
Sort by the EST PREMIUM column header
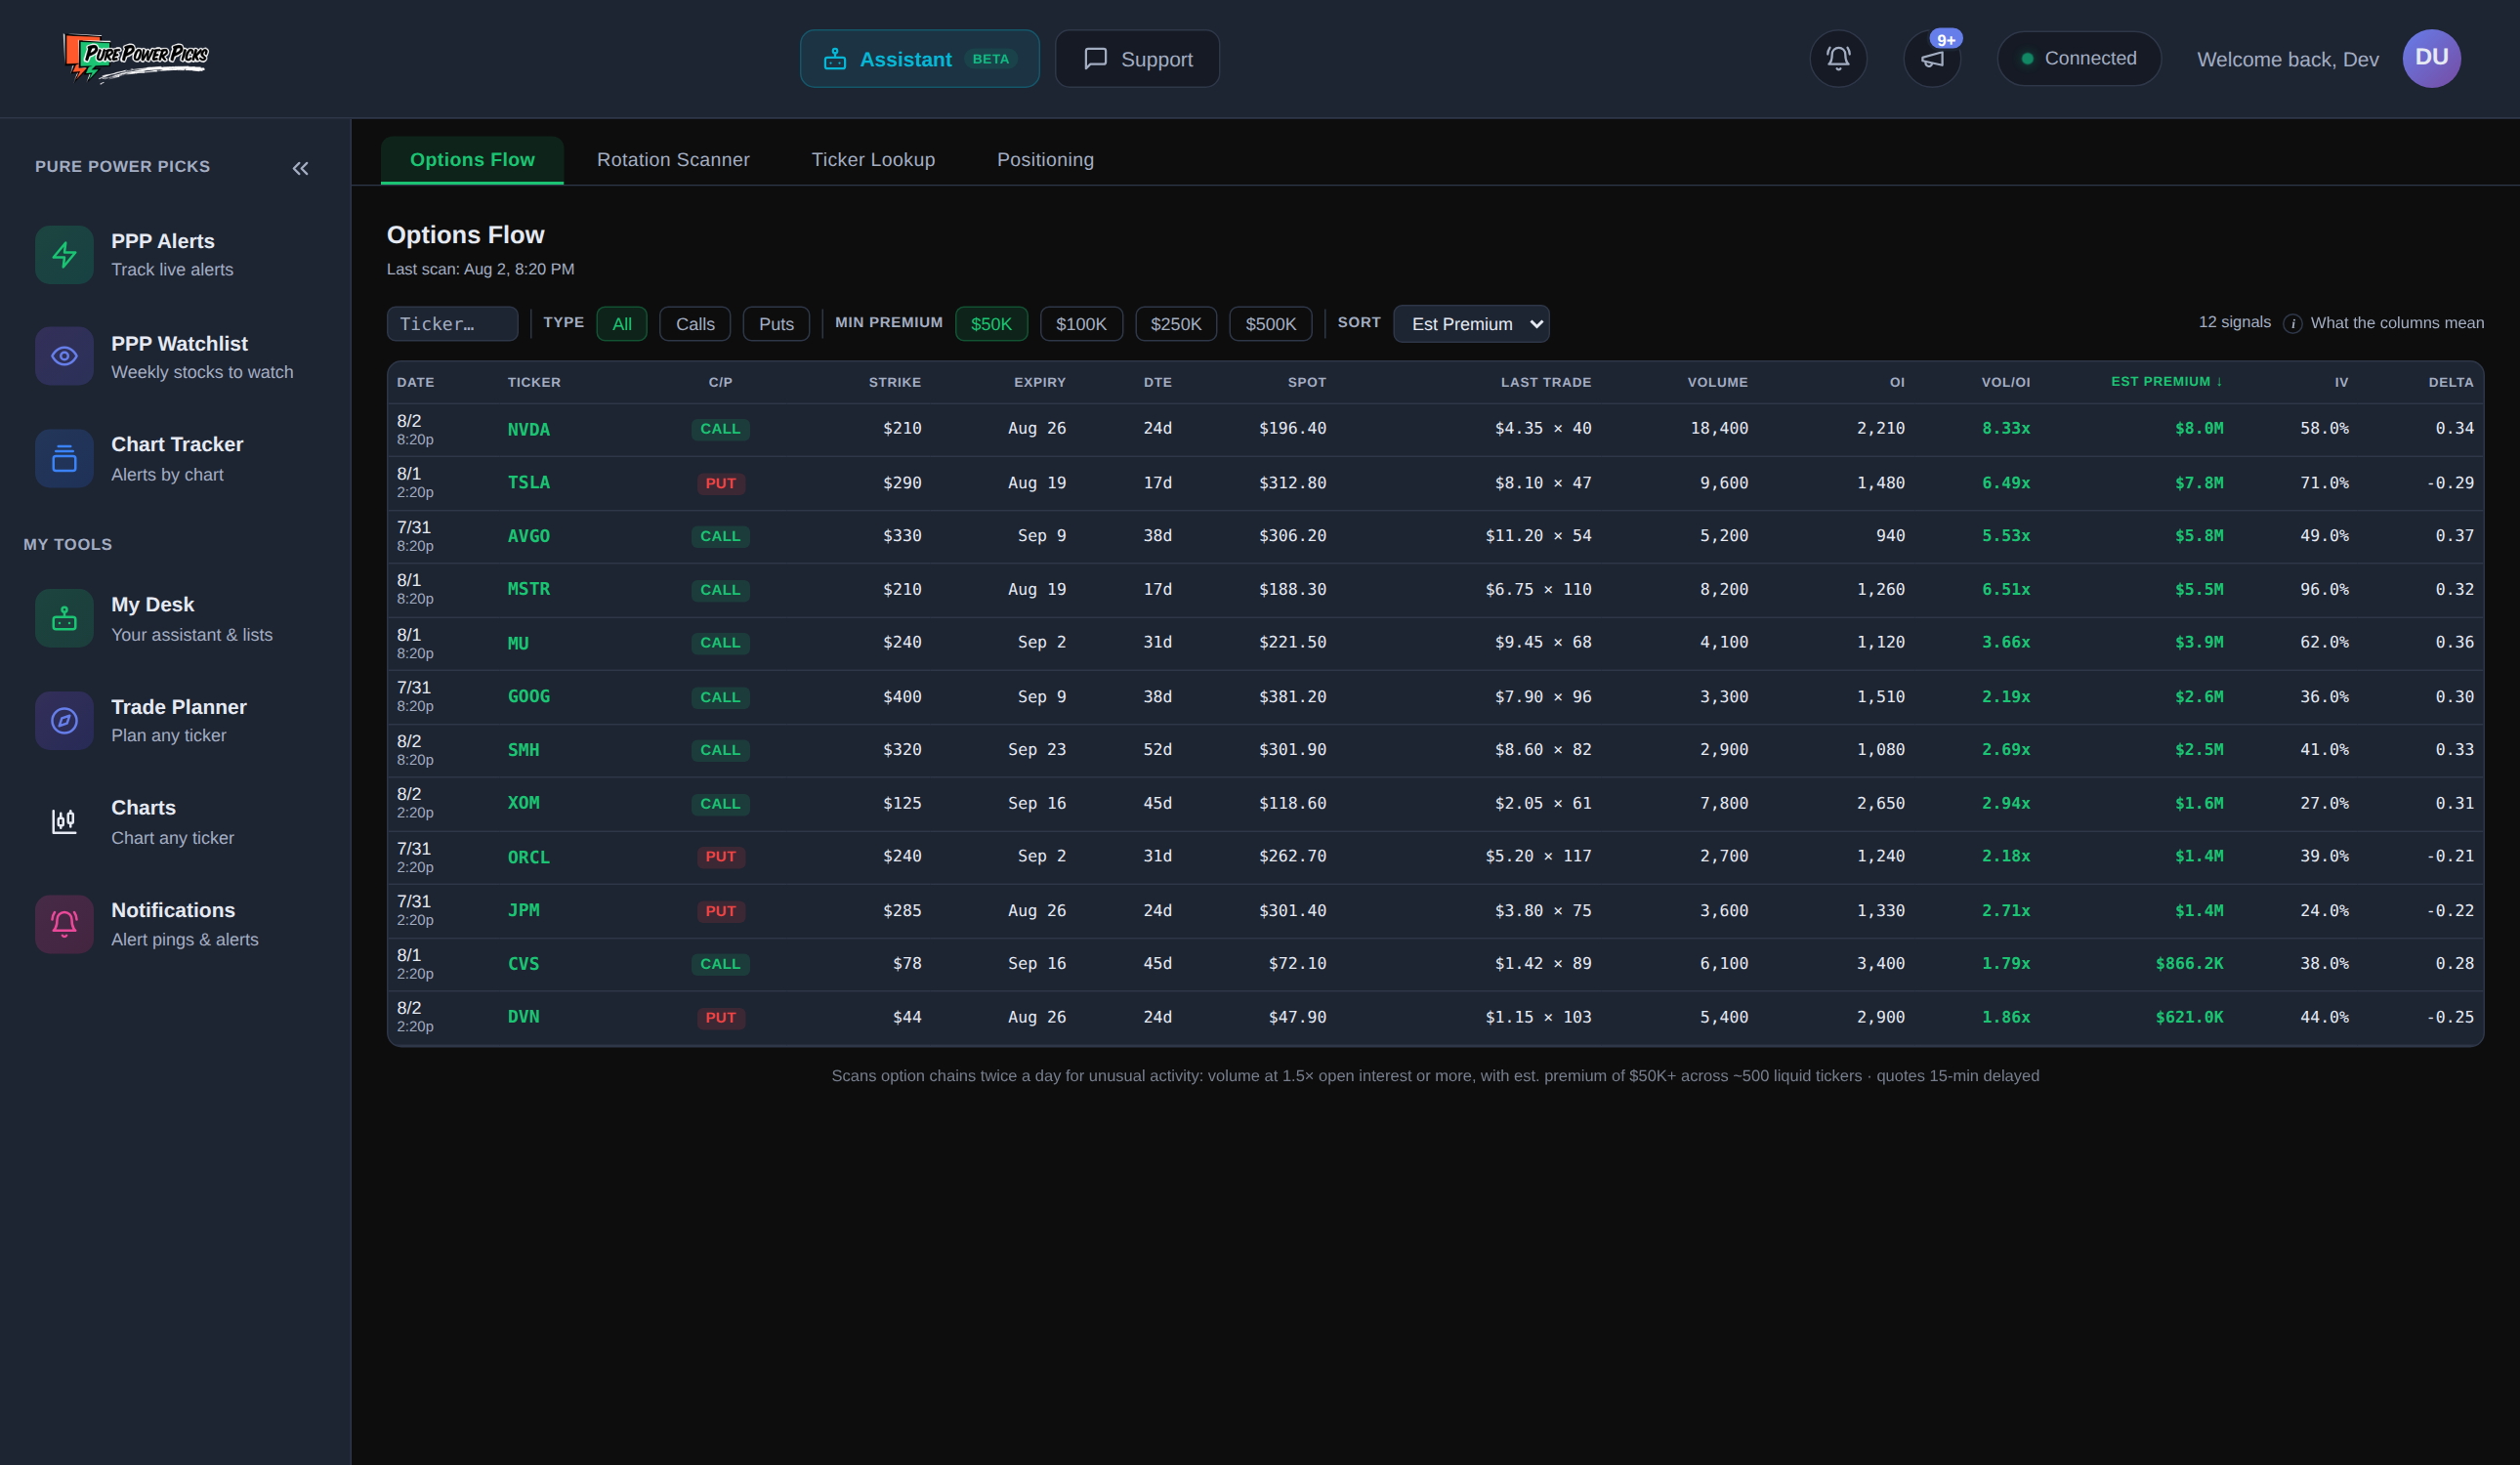[x=2166, y=382]
